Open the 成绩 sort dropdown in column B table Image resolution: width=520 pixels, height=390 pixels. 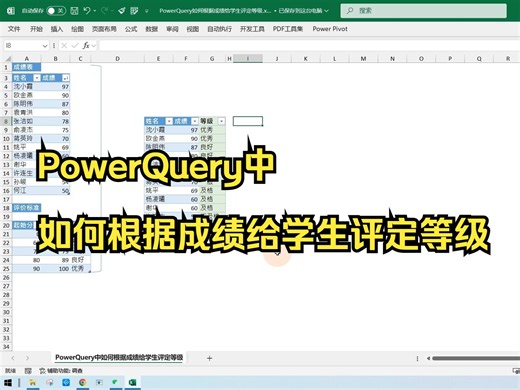[66, 78]
